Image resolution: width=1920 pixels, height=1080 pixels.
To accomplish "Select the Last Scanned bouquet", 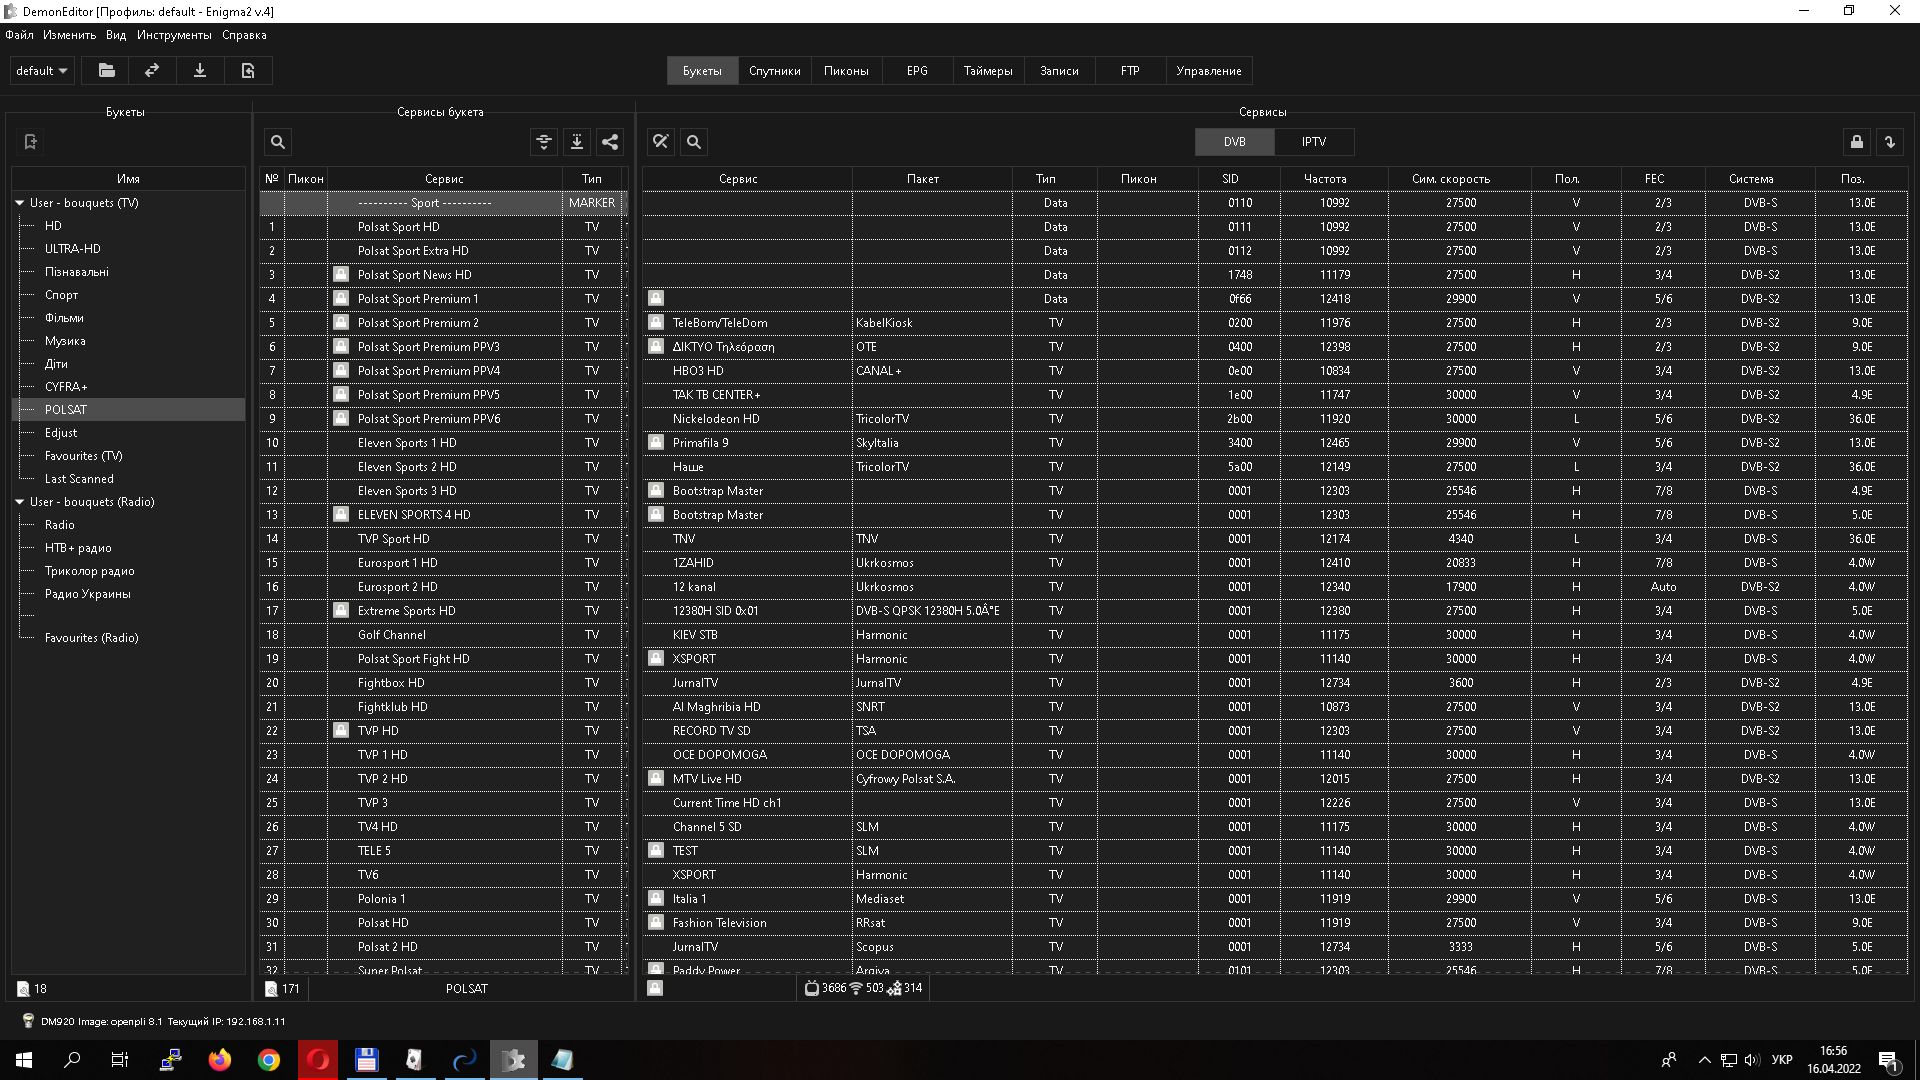I will [128, 479].
